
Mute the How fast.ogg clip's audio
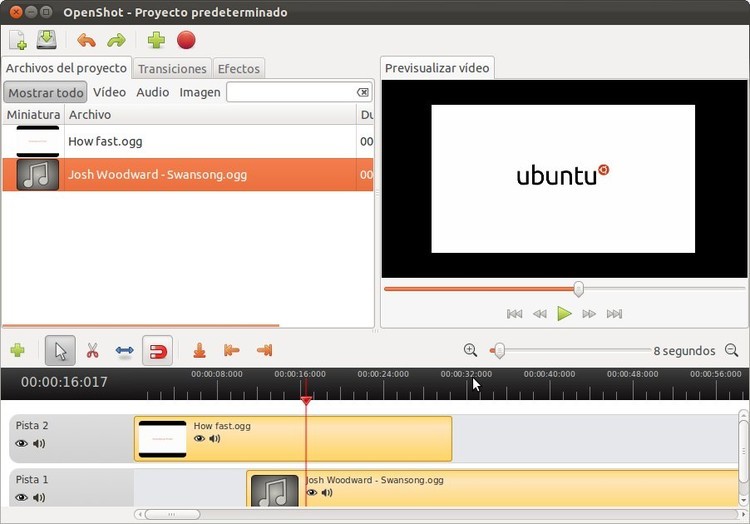[215, 438]
